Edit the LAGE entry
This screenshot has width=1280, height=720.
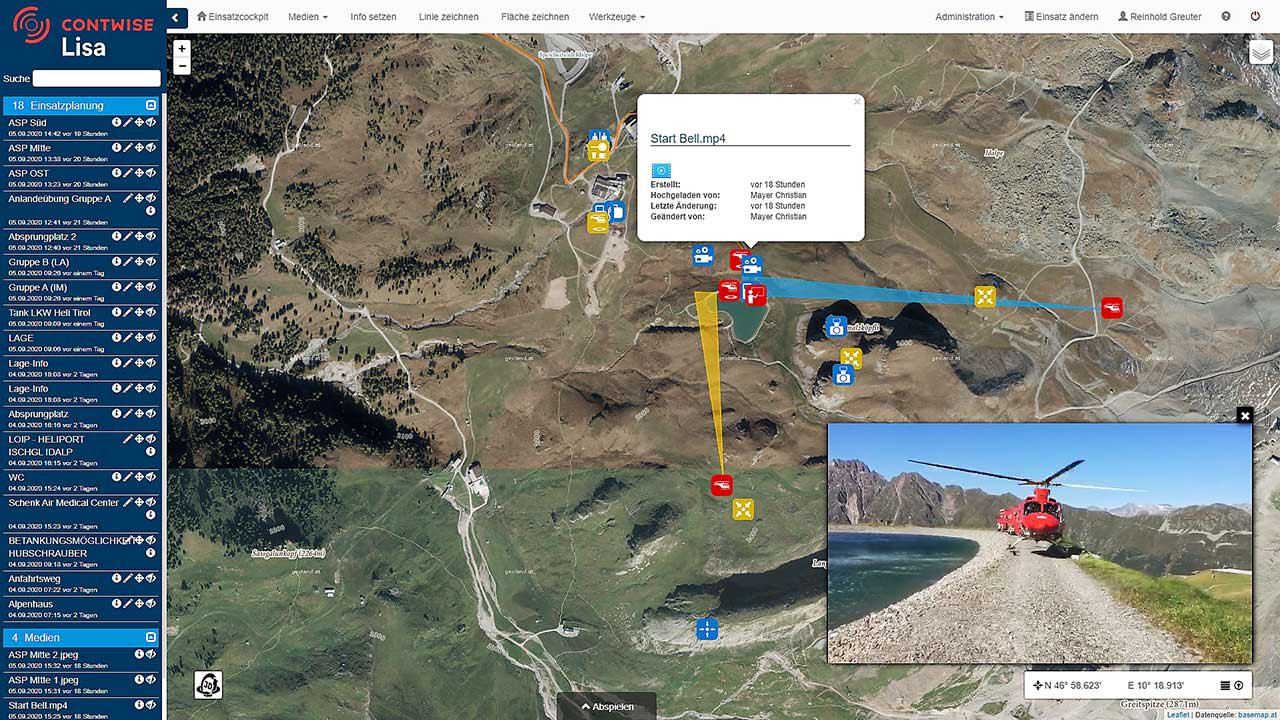click(128, 337)
